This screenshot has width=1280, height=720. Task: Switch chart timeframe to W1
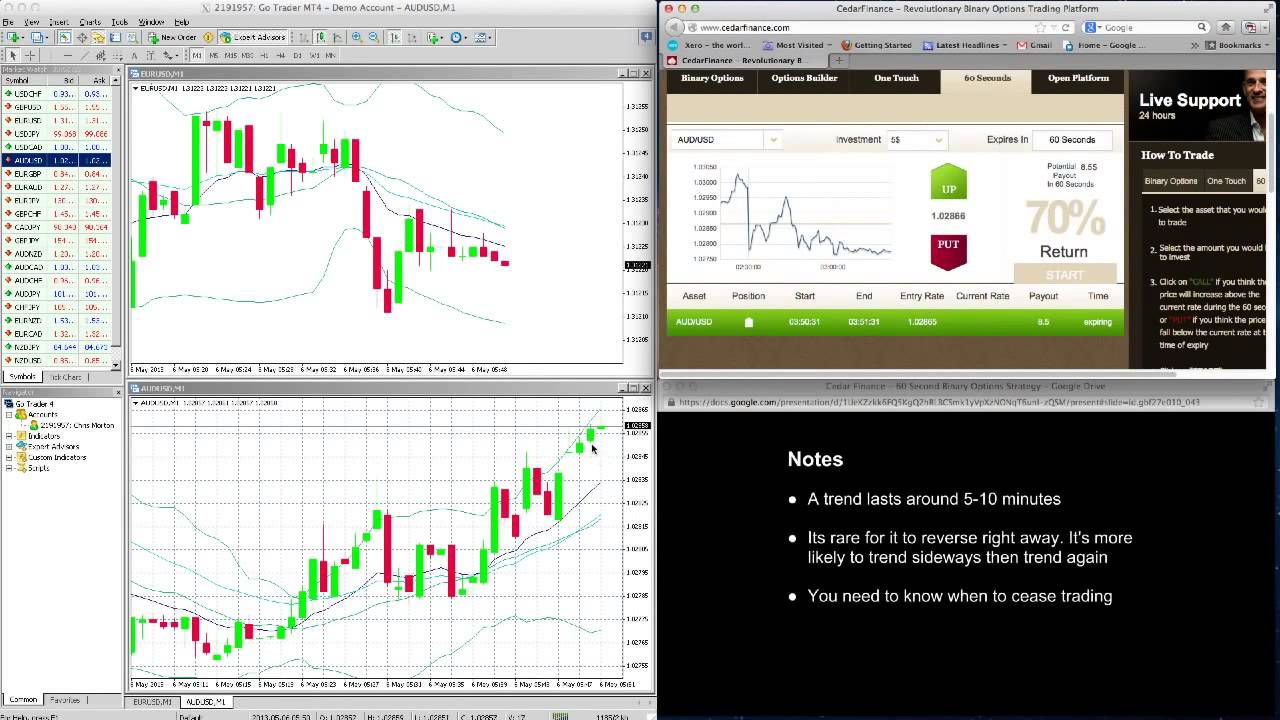pos(314,55)
